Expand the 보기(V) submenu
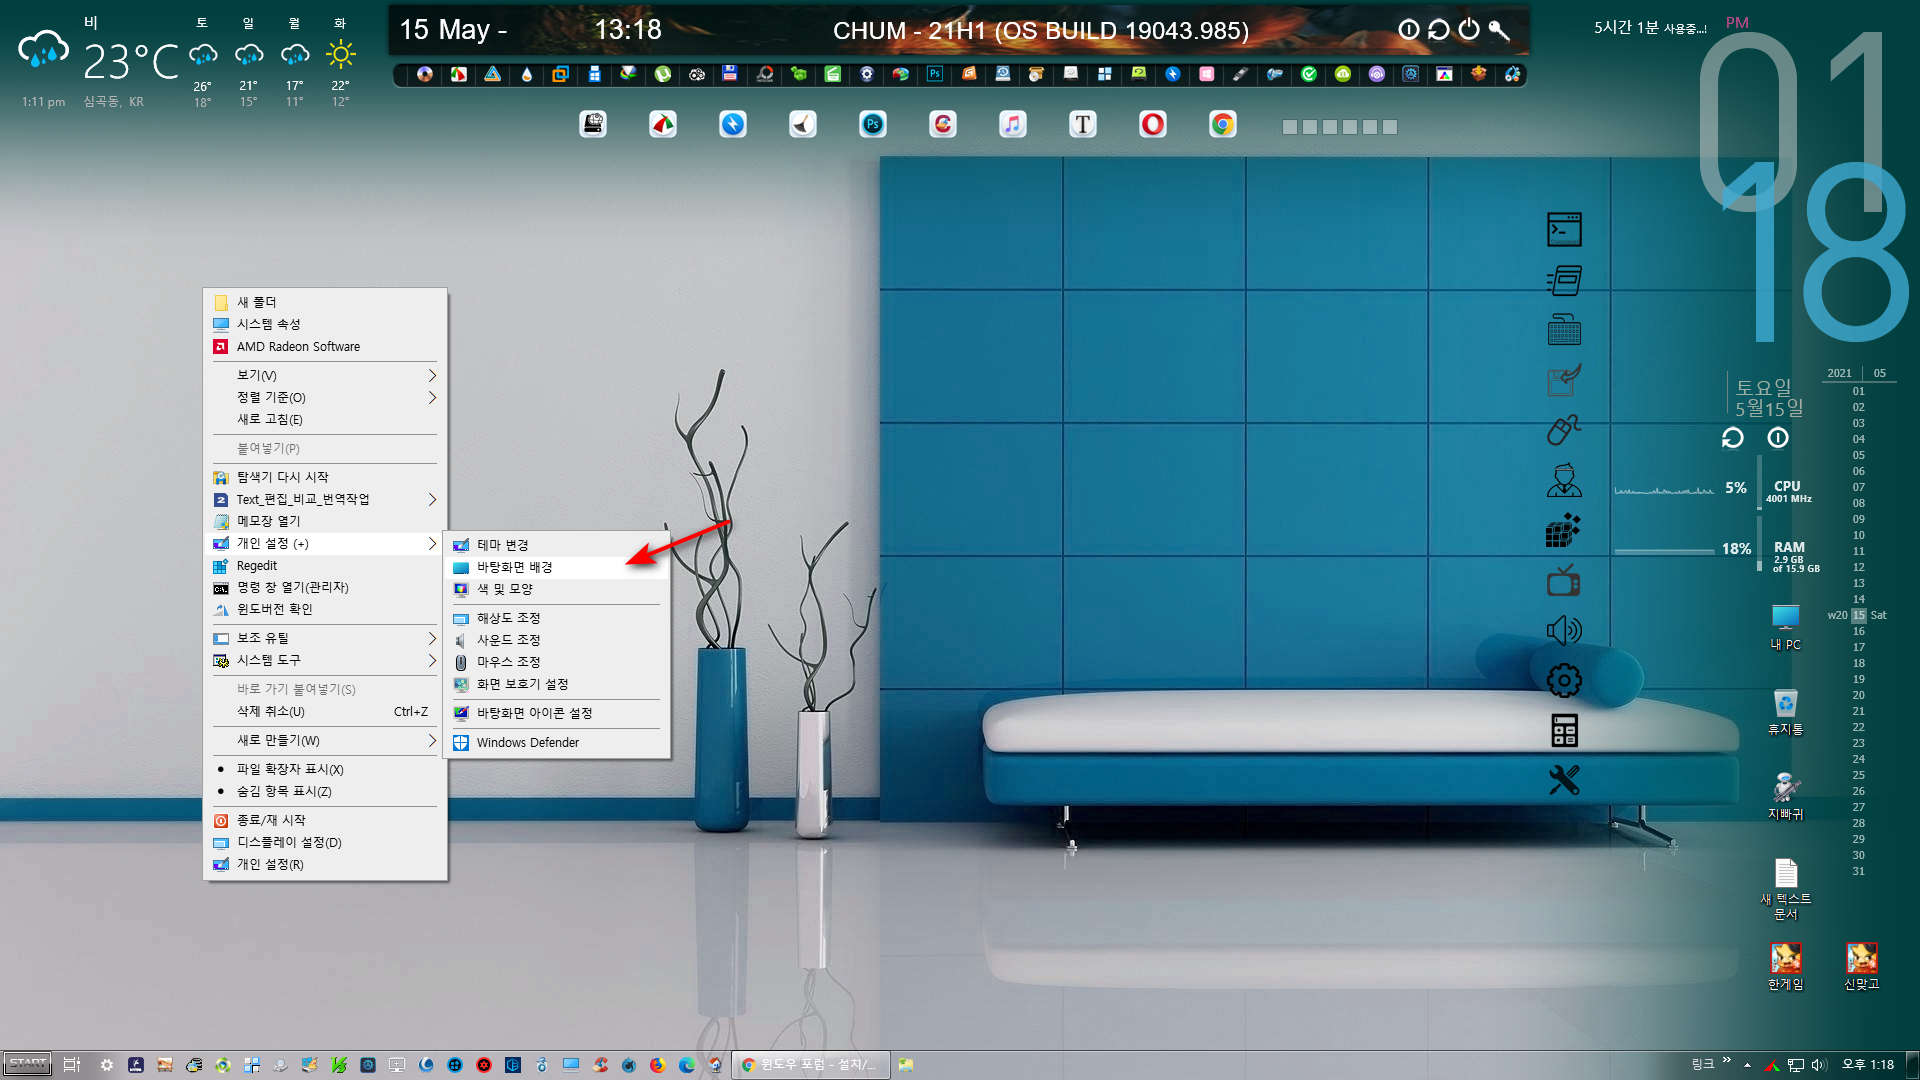Viewport: 1920px width, 1080px height. click(x=325, y=375)
